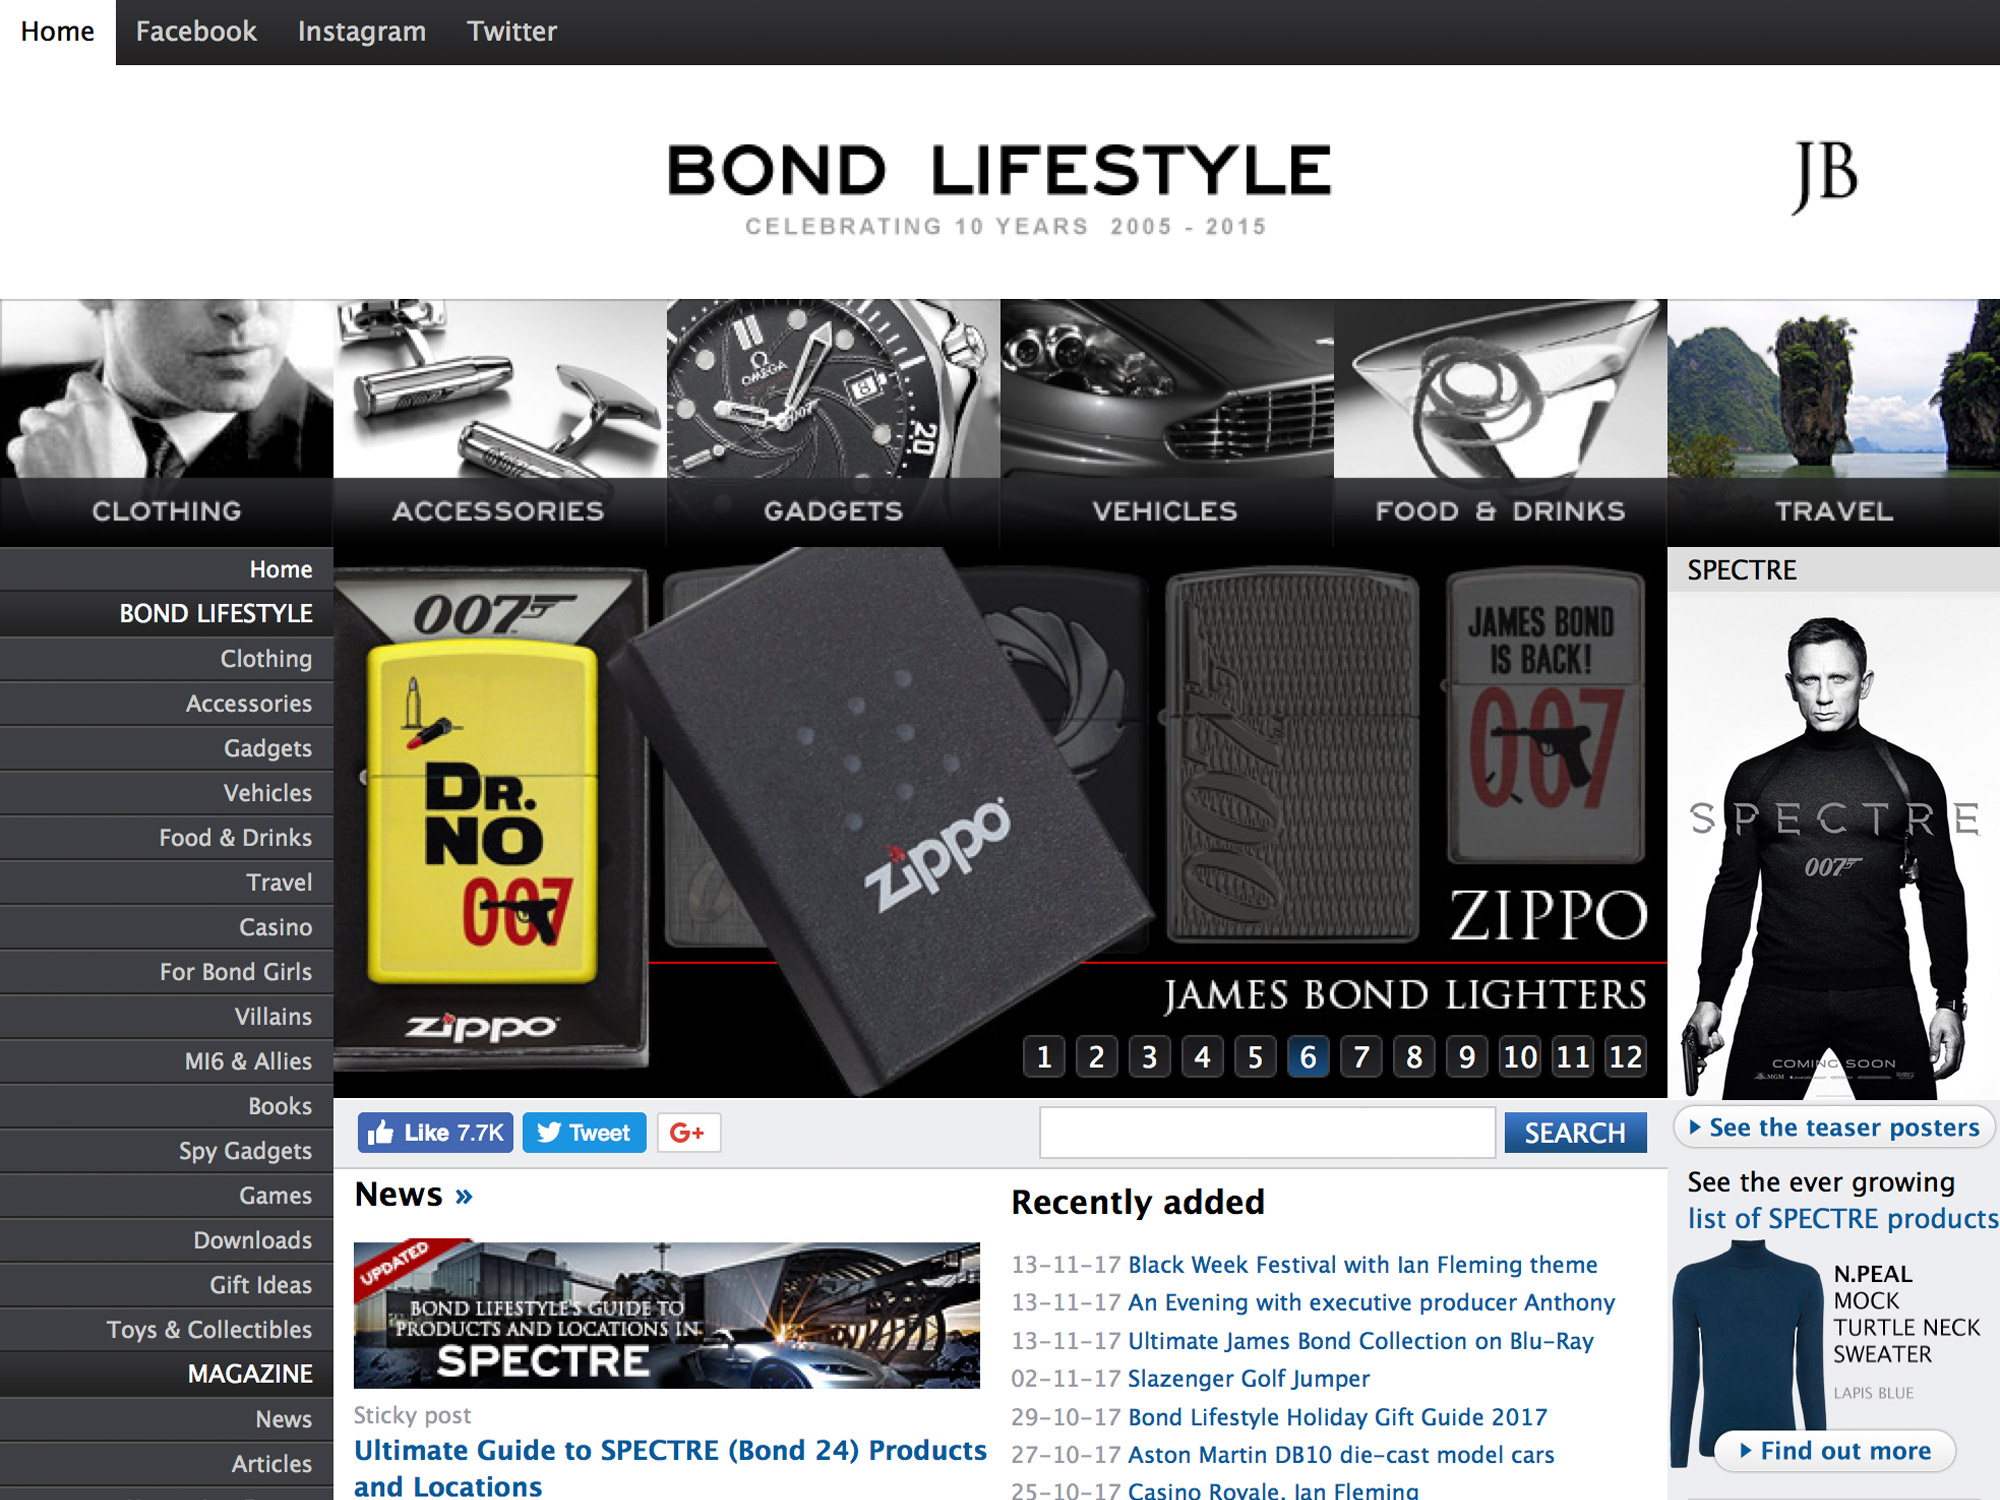Open the Accessories cufflinks tile
Viewport: 2000px width, 1500px height.
coord(500,422)
